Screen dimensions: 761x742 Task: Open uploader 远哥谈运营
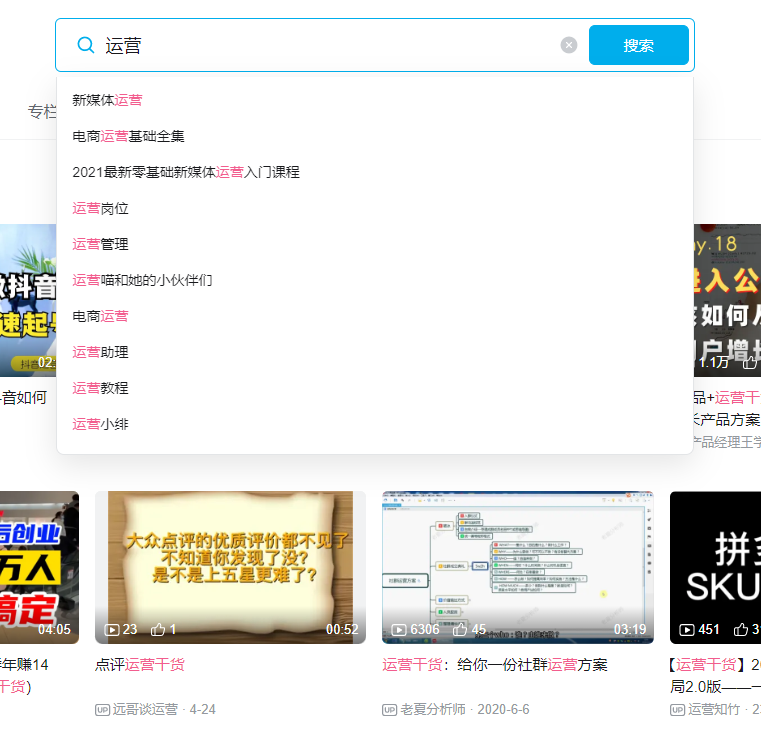pos(145,709)
